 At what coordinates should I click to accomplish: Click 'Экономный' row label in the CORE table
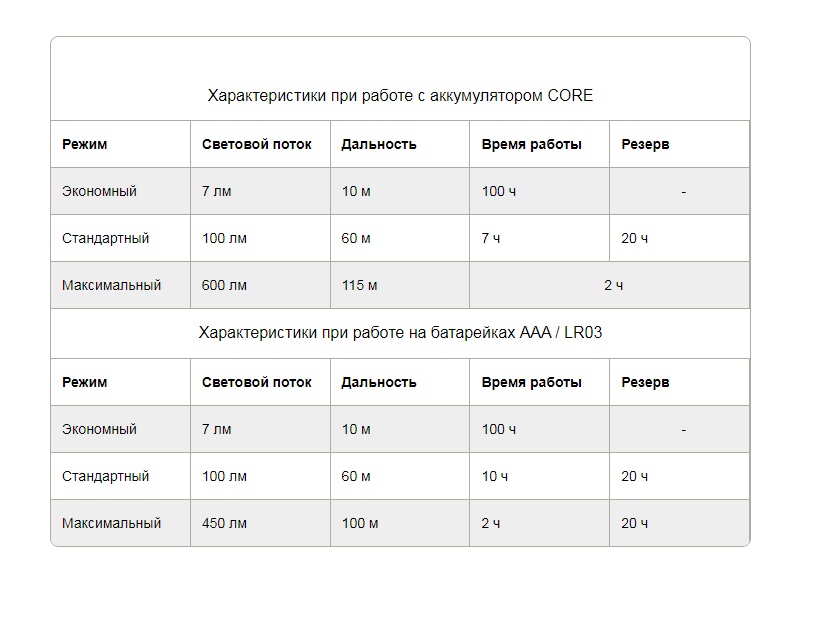(99, 191)
